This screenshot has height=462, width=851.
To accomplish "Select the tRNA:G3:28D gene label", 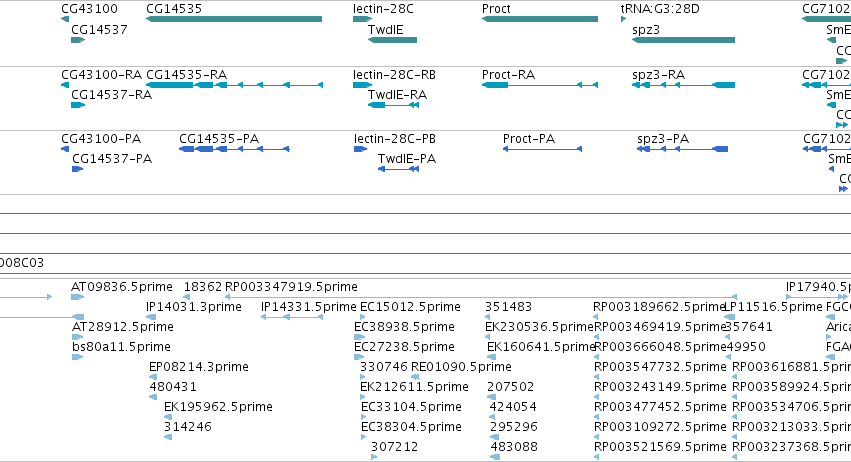I will click(660, 9).
